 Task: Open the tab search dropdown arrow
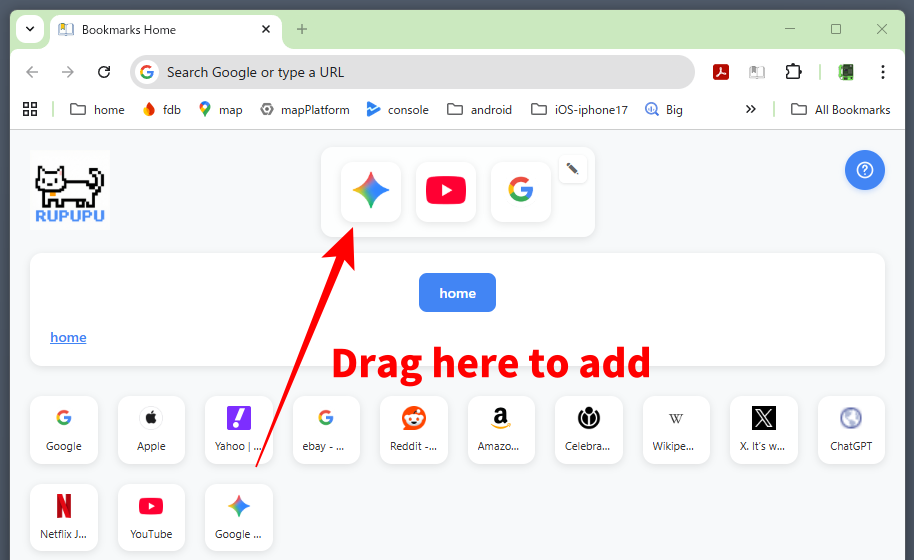point(30,29)
